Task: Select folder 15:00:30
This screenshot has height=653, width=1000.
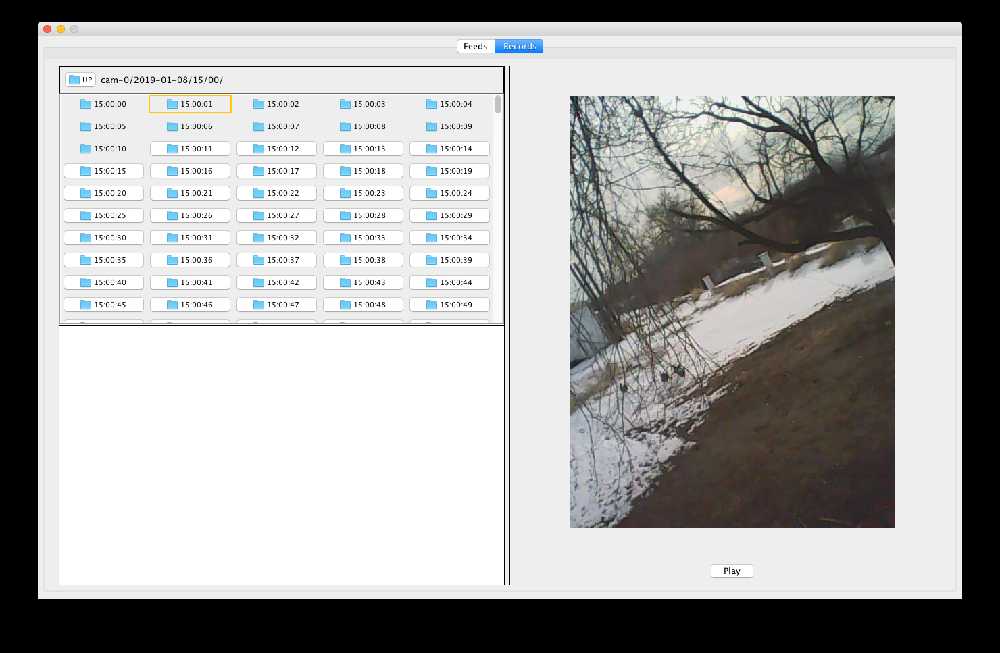Action: coord(103,238)
